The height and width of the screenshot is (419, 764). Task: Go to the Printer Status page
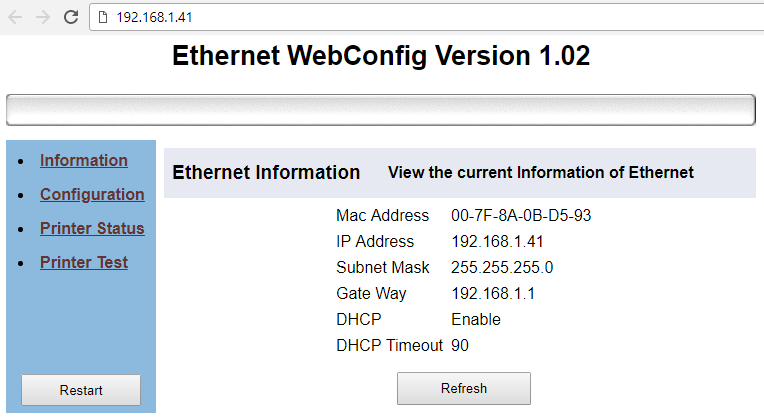(x=92, y=228)
